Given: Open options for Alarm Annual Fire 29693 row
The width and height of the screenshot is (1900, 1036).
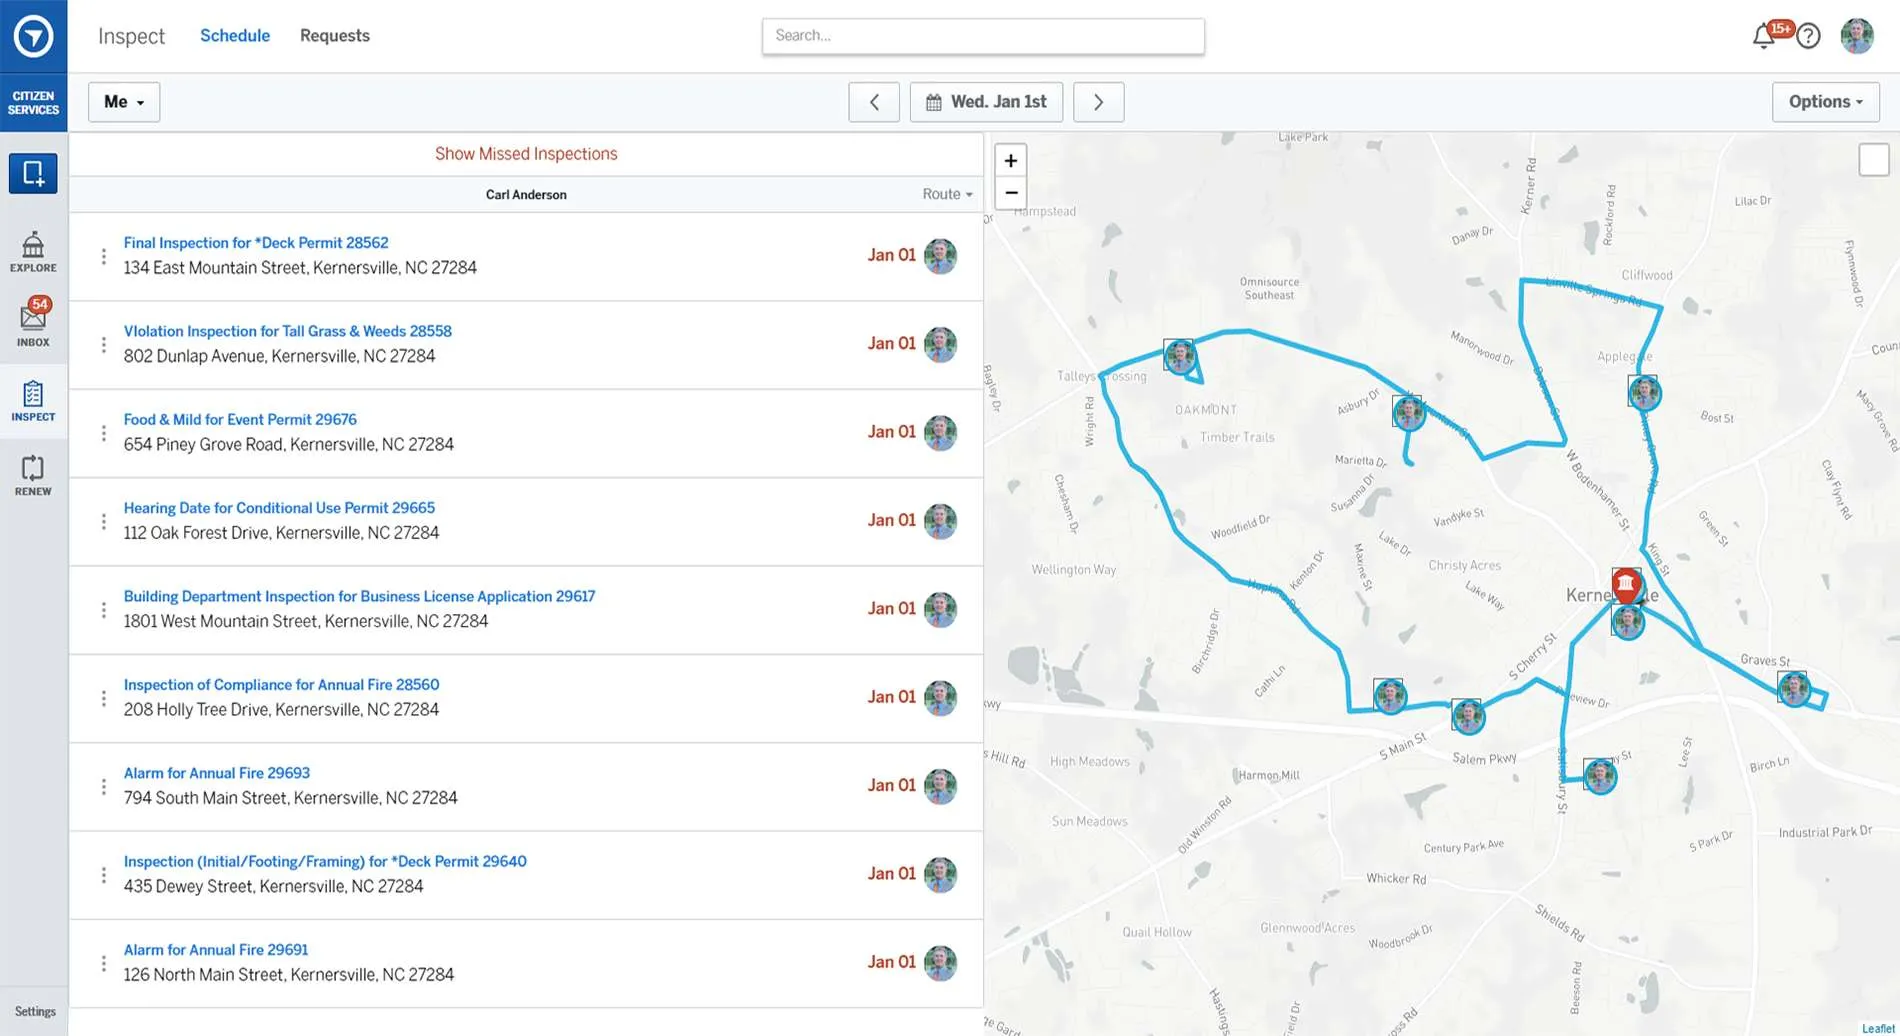Looking at the screenshot, I should click(103, 786).
